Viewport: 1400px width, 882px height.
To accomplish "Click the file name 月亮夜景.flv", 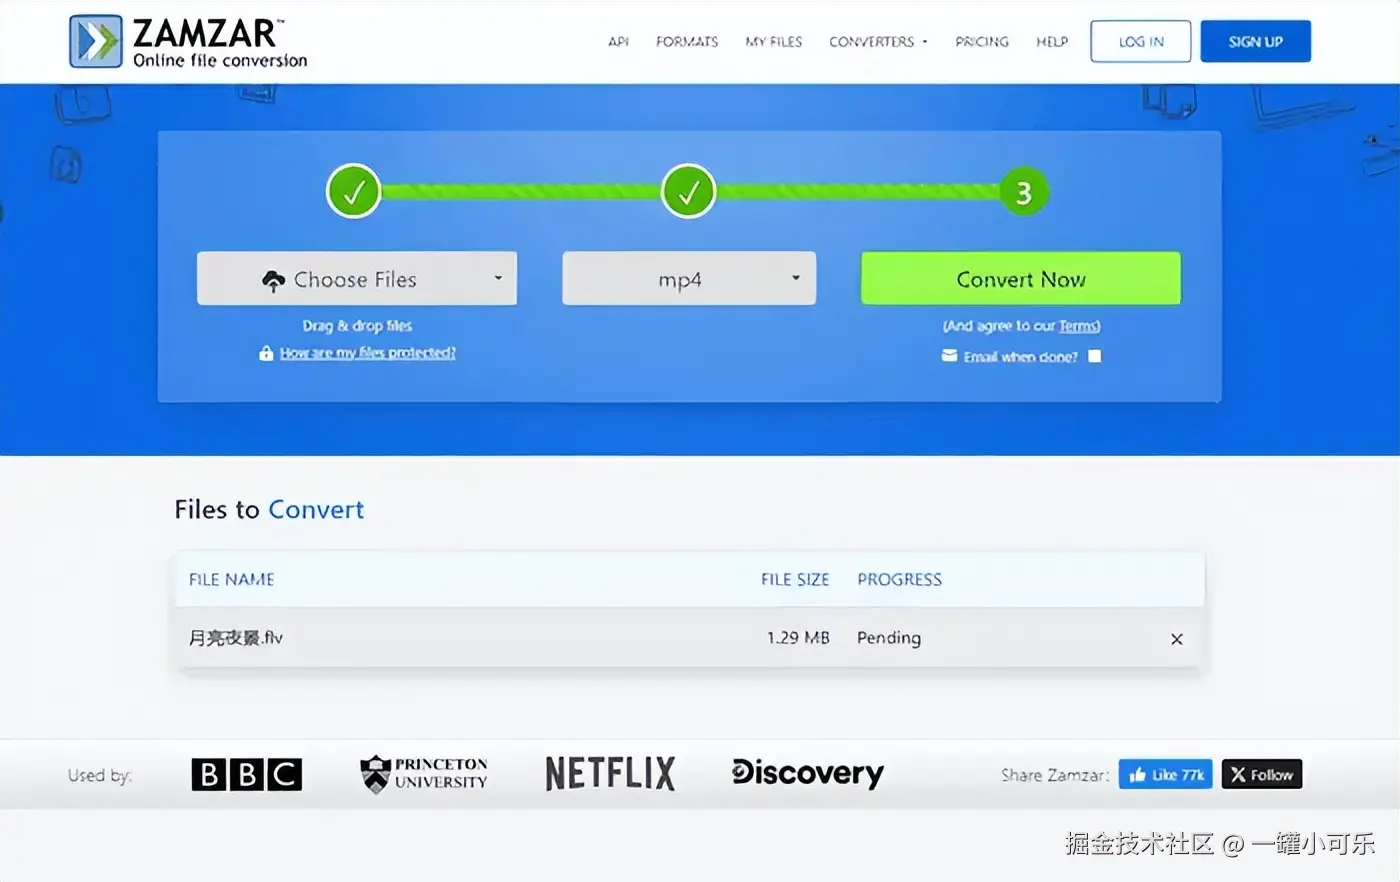I will (236, 638).
